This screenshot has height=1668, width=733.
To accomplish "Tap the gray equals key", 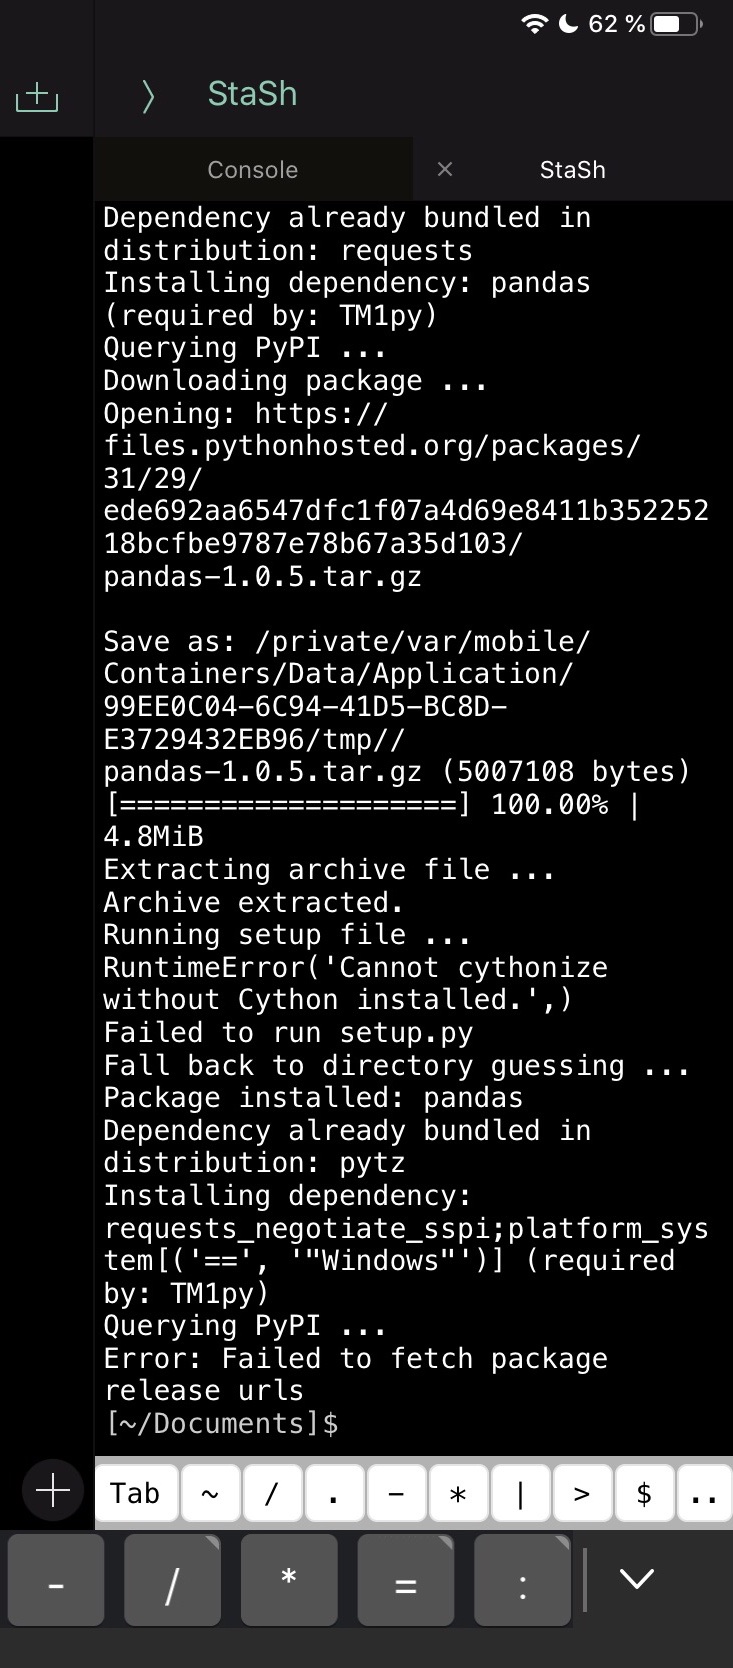I will [405, 1581].
